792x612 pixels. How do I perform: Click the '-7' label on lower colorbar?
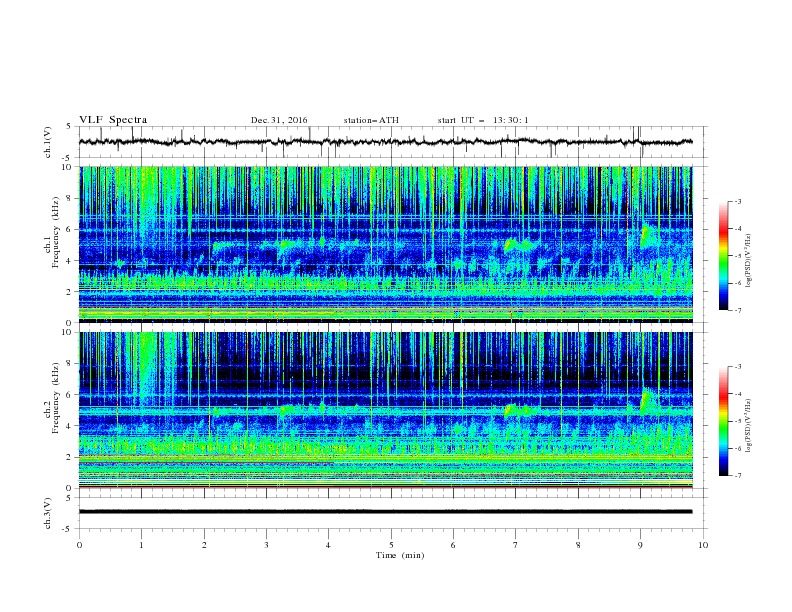tap(737, 476)
